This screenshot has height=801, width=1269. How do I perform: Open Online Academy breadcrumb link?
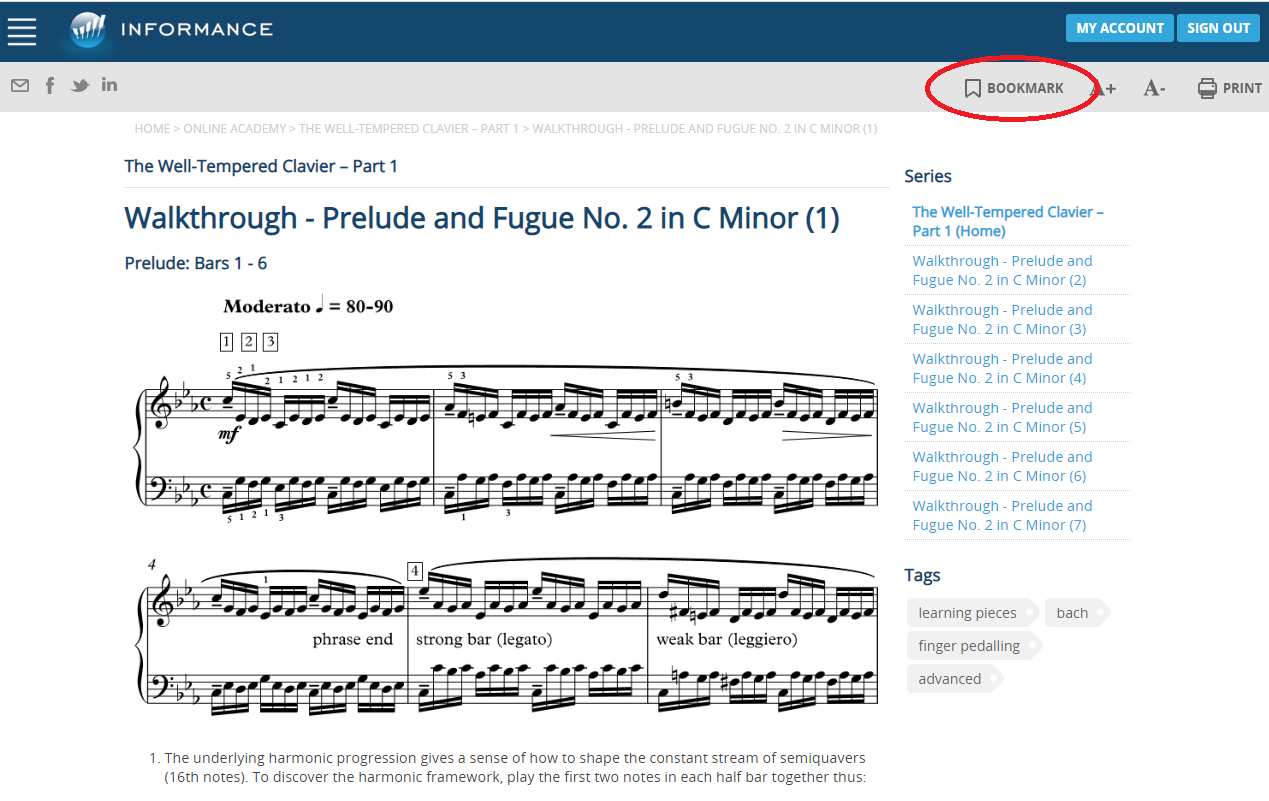tap(235, 129)
